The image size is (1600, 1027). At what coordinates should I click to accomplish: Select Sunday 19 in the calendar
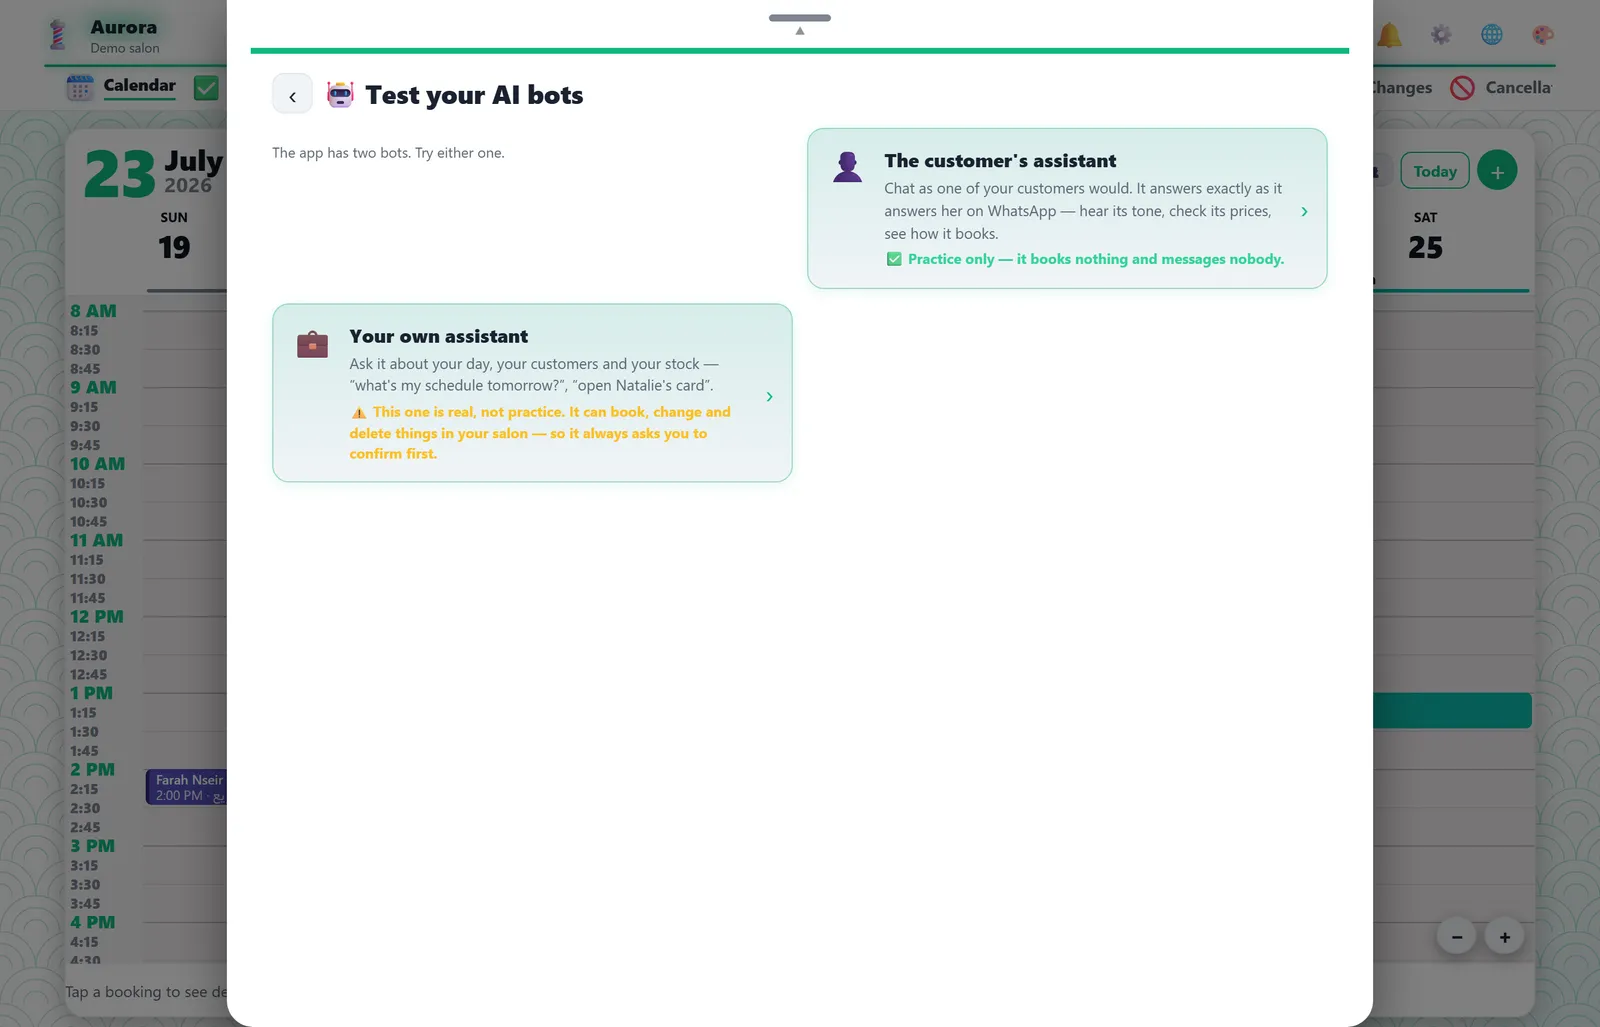[174, 237]
